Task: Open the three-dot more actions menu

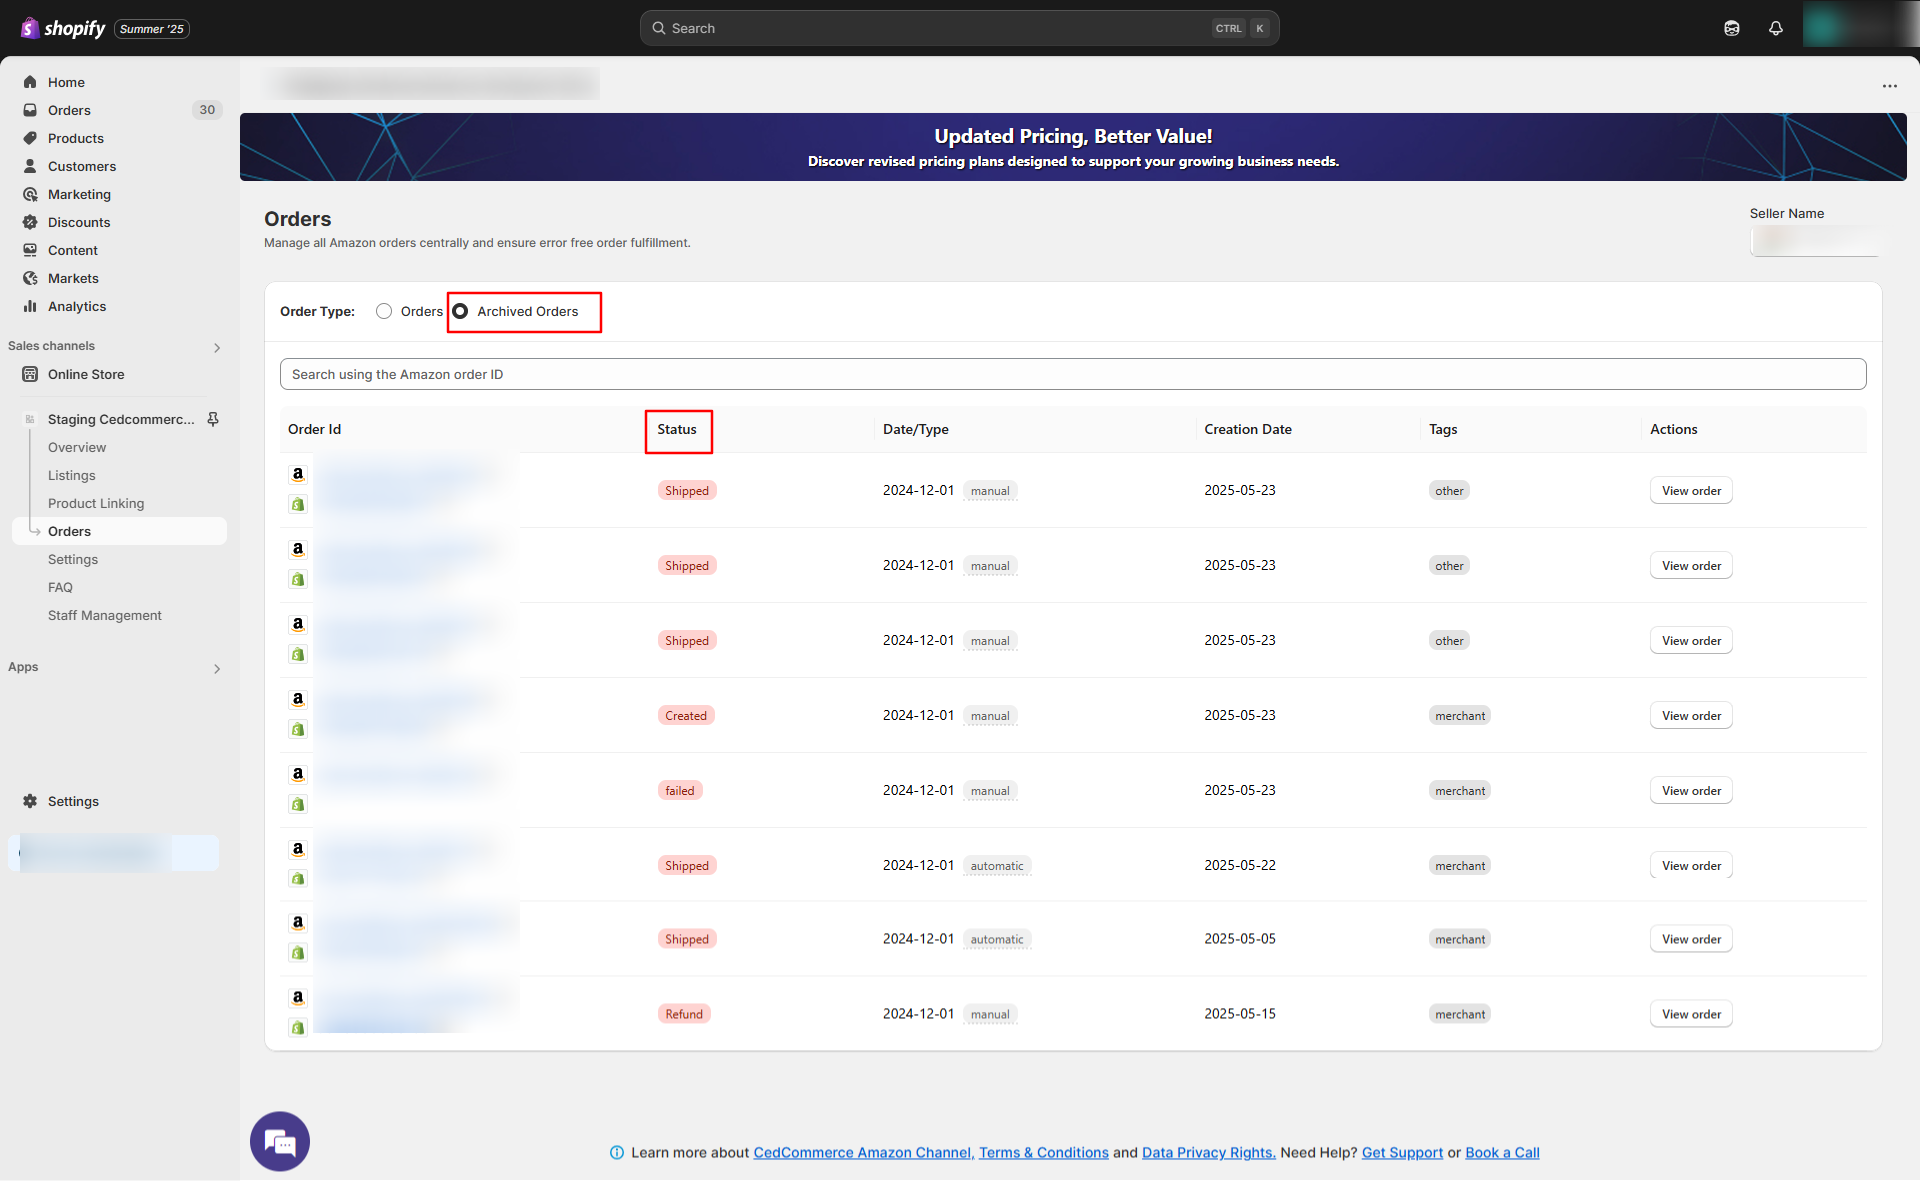Action: [1889, 86]
